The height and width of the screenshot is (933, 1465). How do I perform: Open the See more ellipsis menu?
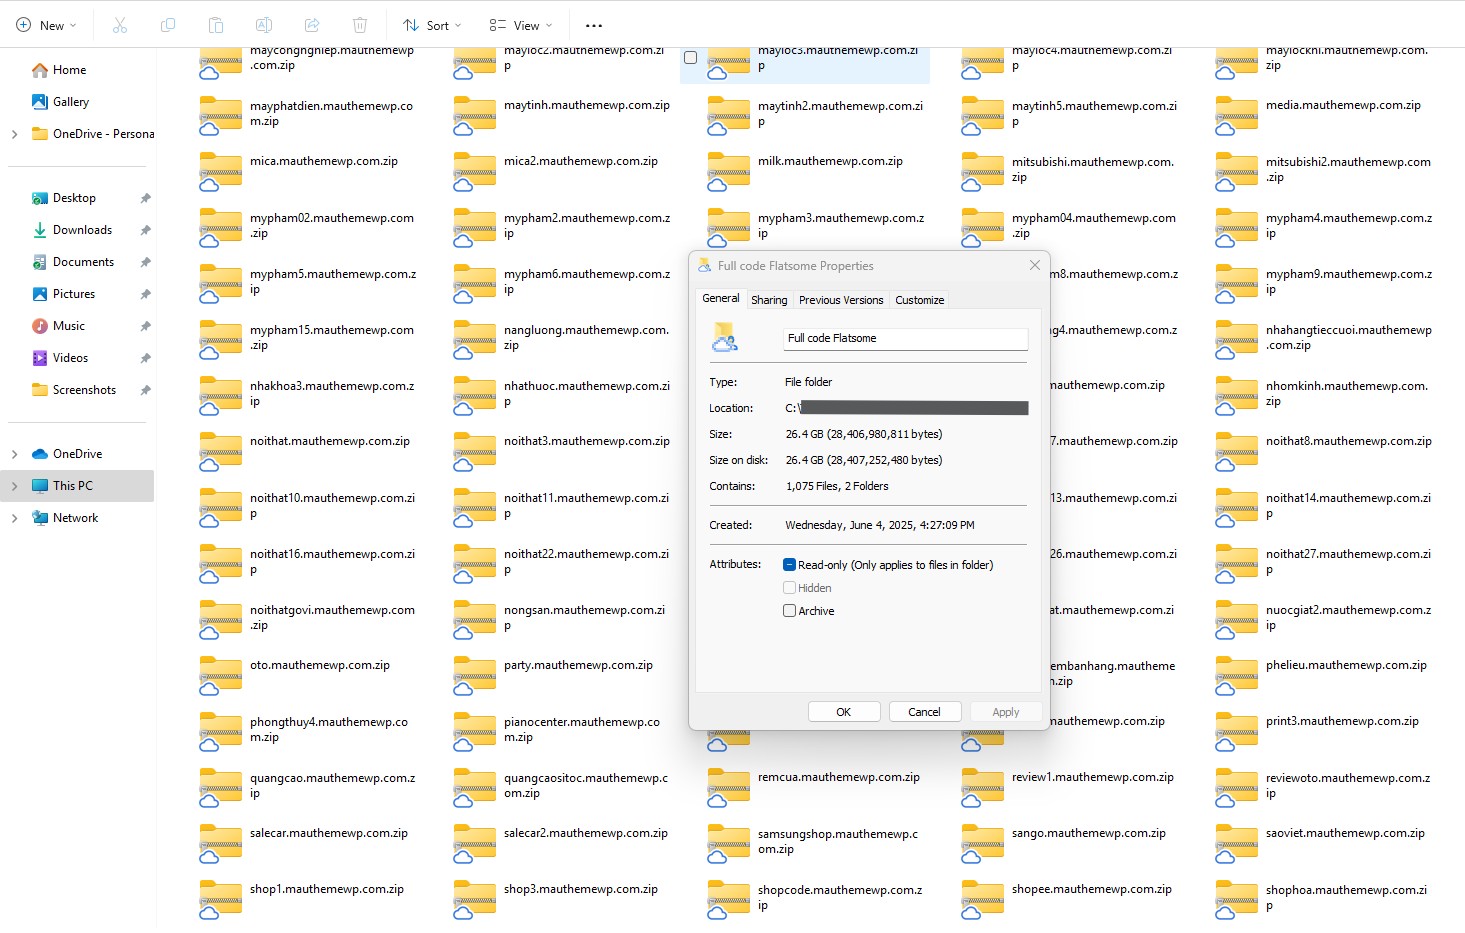coord(594,25)
